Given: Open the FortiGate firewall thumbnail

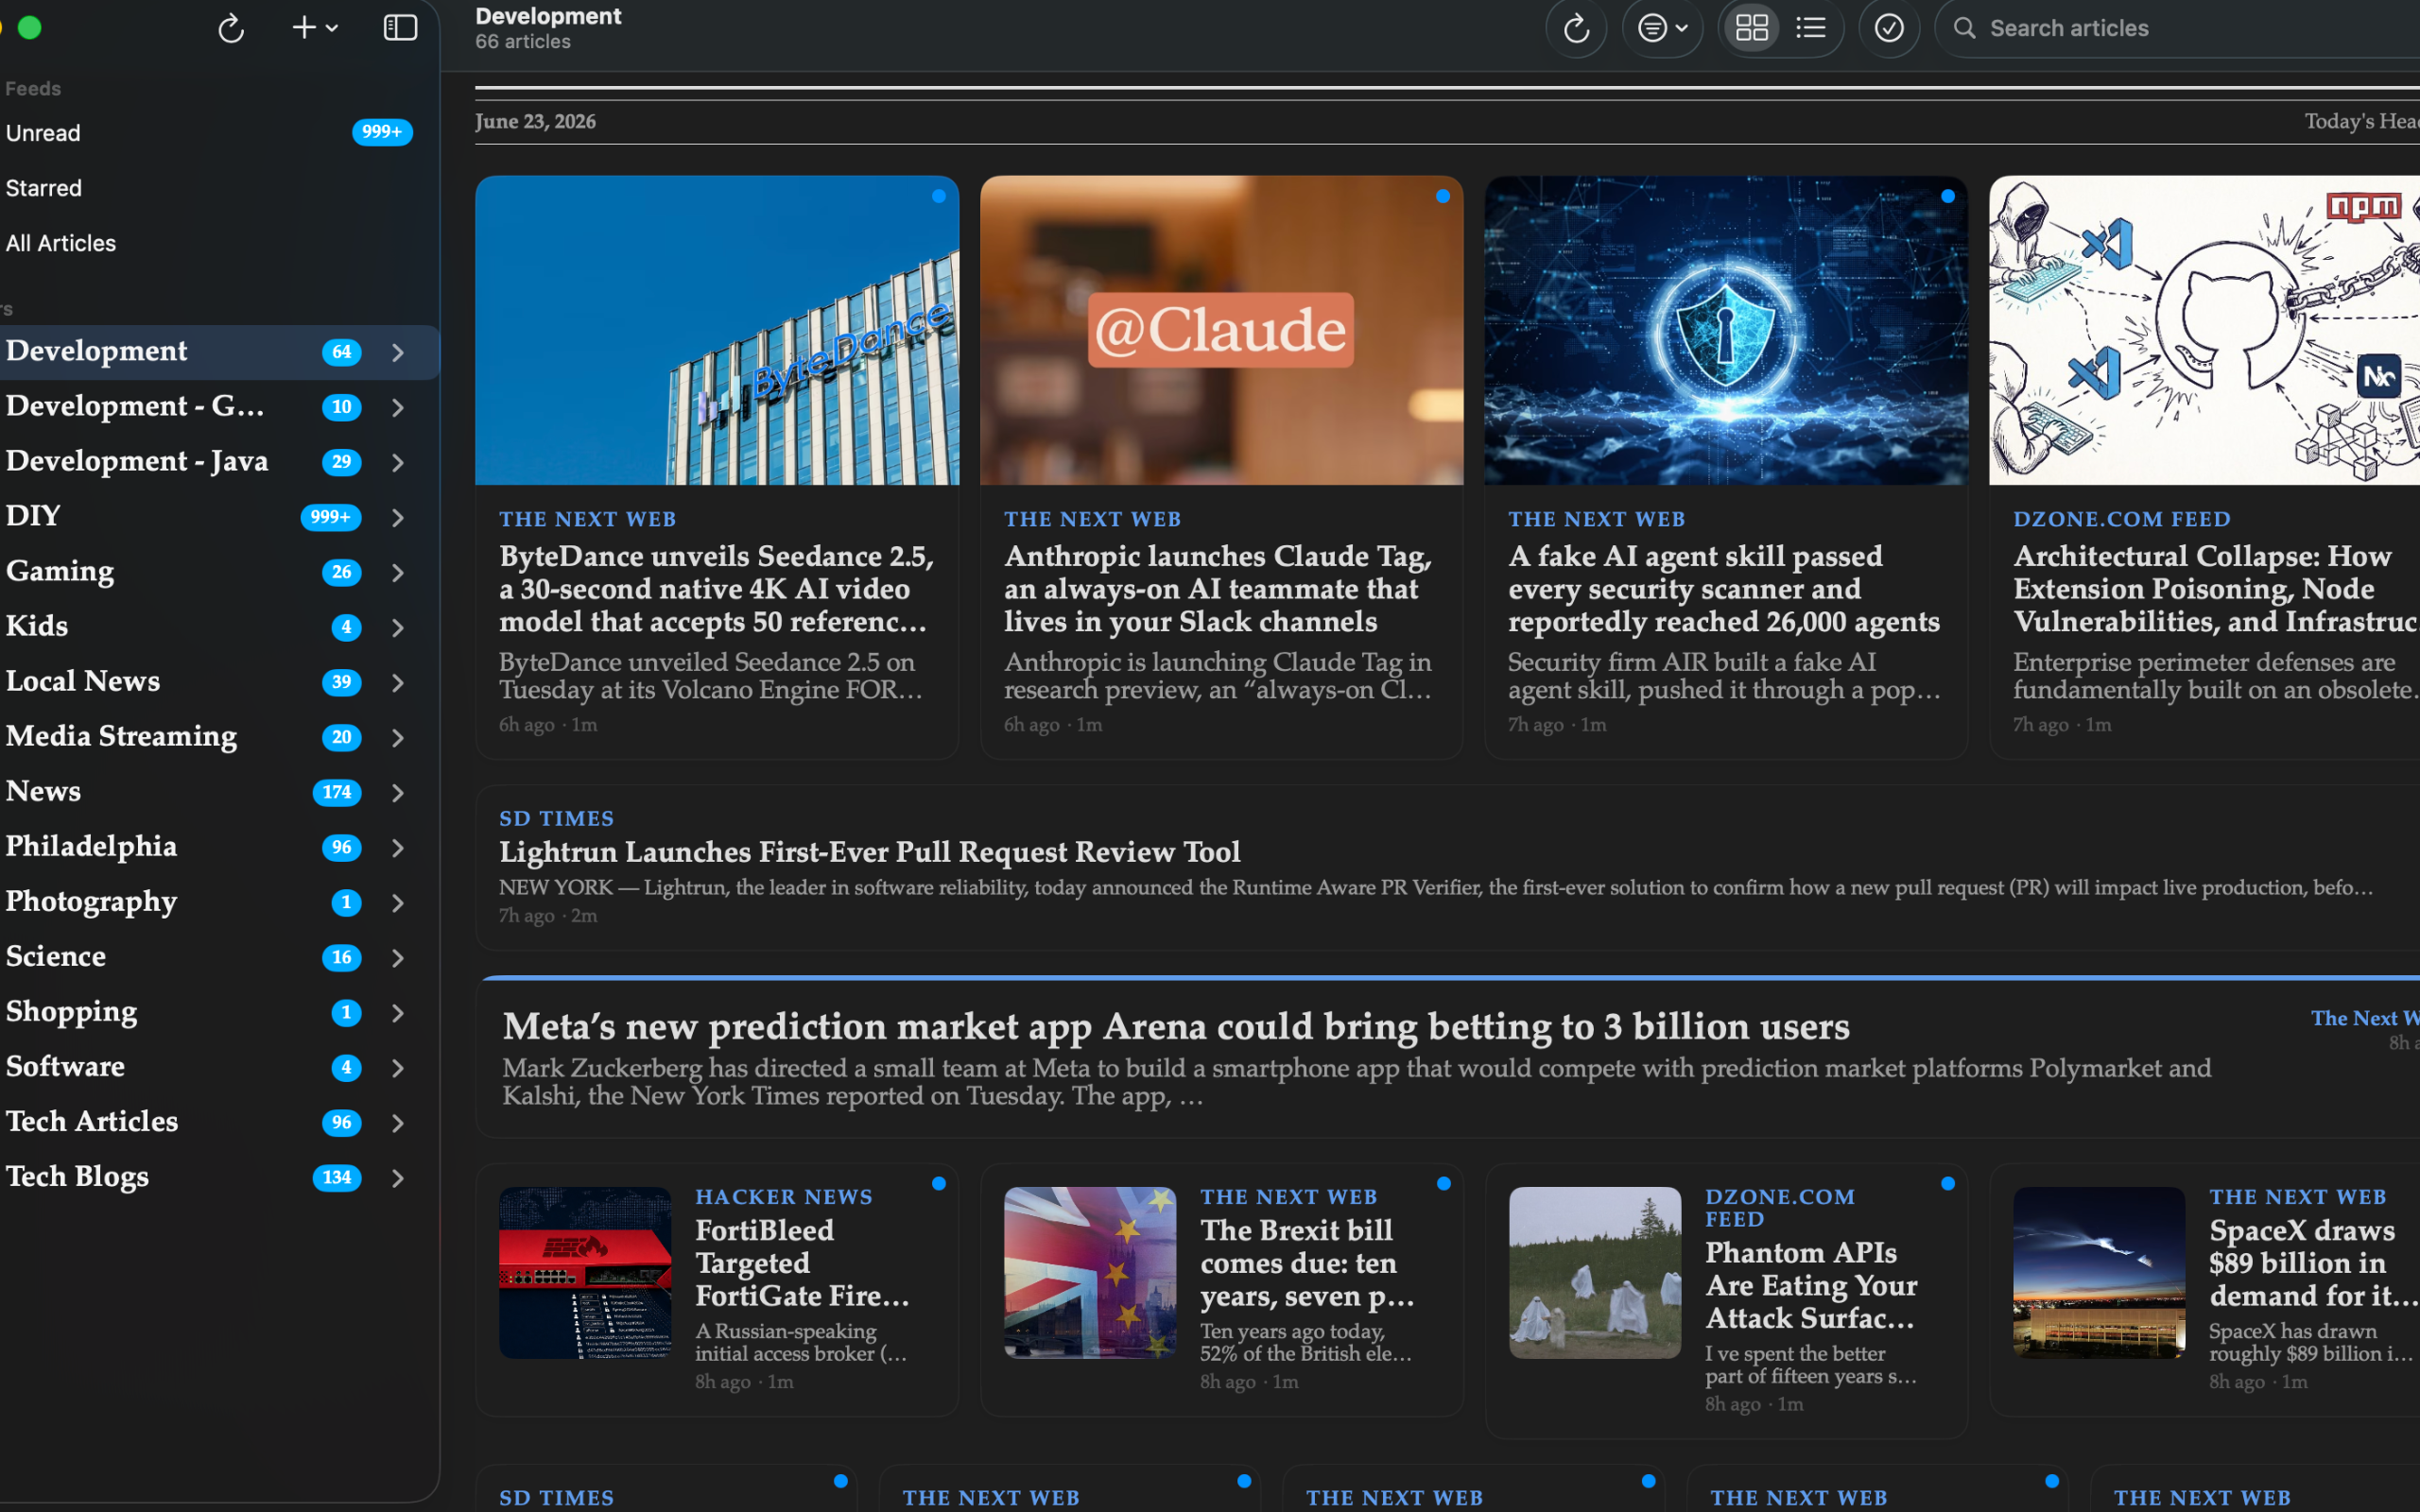Looking at the screenshot, I should [x=585, y=1272].
